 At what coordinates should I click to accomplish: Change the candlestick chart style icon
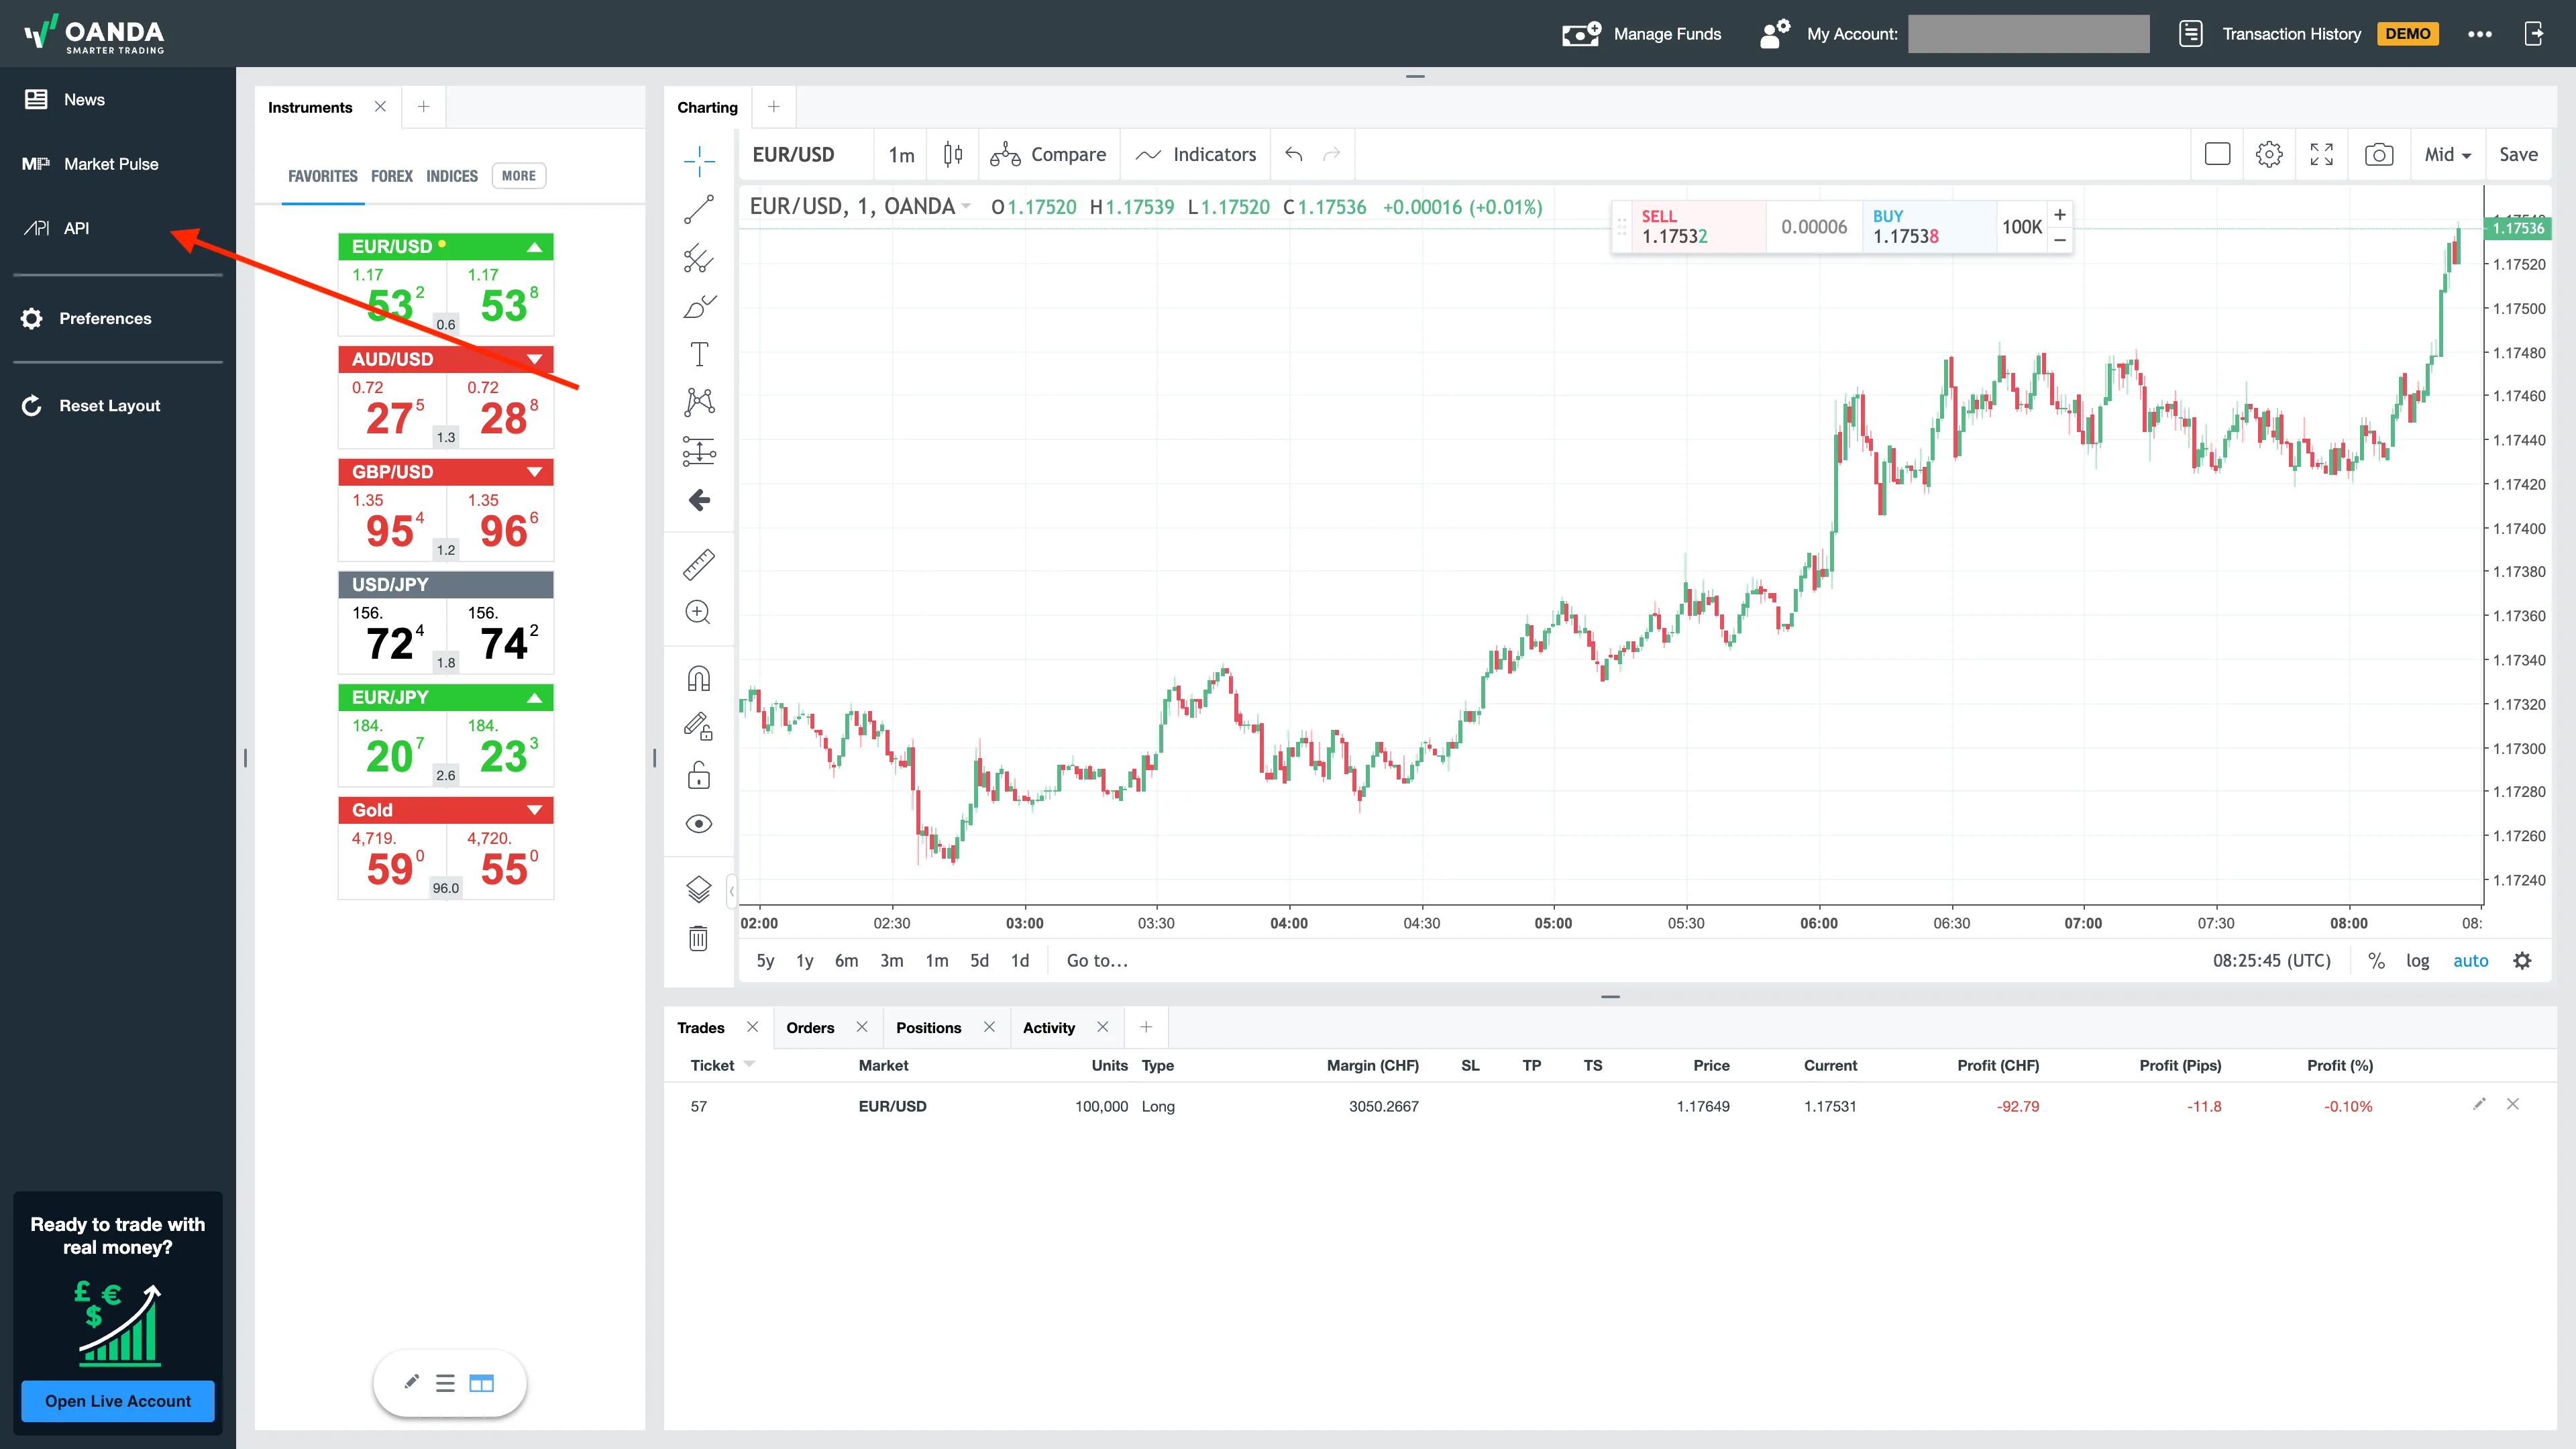click(x=952, y=154)
